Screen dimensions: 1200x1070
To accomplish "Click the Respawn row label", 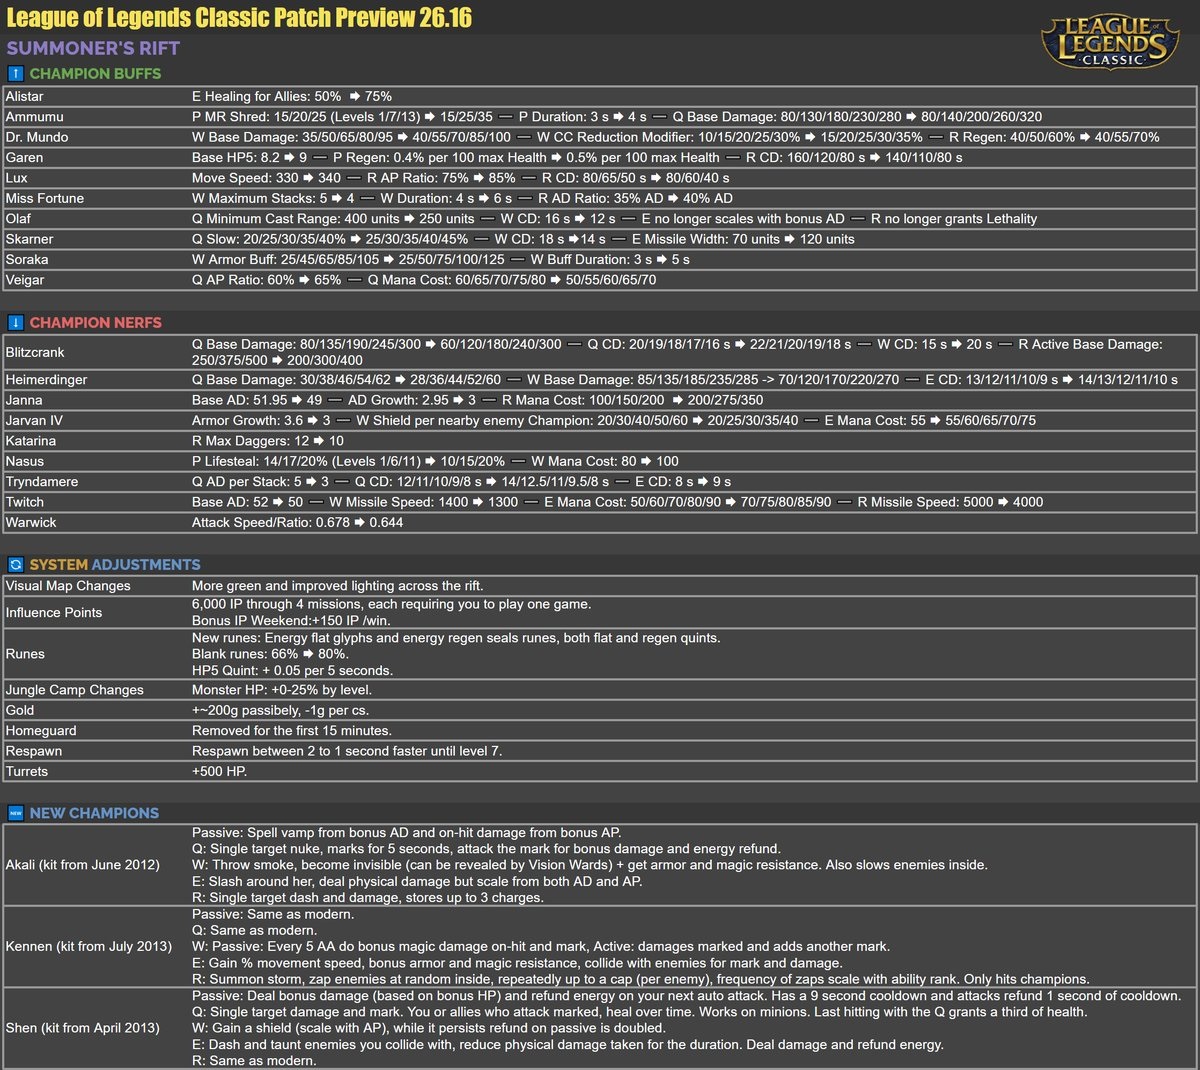I will 34,751.
